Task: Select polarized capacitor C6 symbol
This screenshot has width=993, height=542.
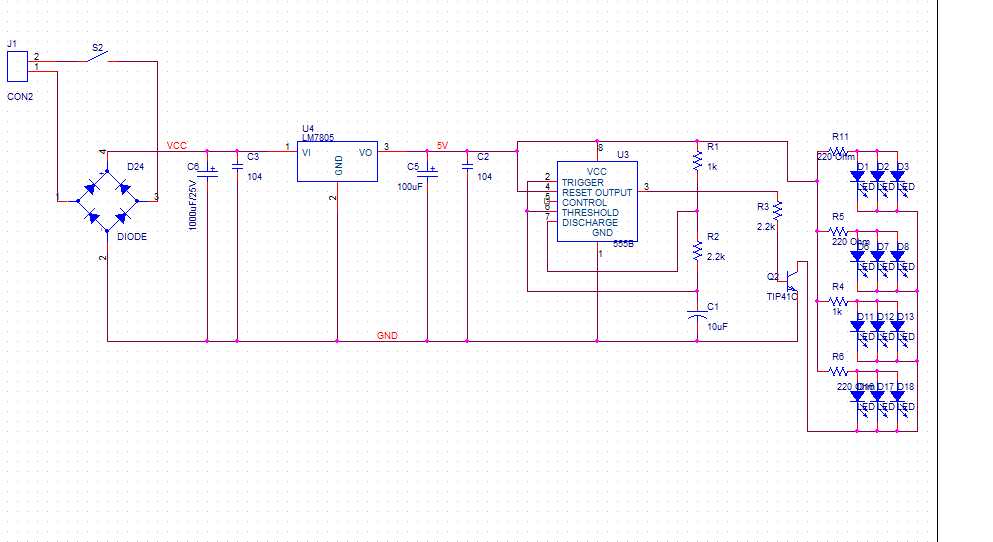Action: [x=207, y=173]
